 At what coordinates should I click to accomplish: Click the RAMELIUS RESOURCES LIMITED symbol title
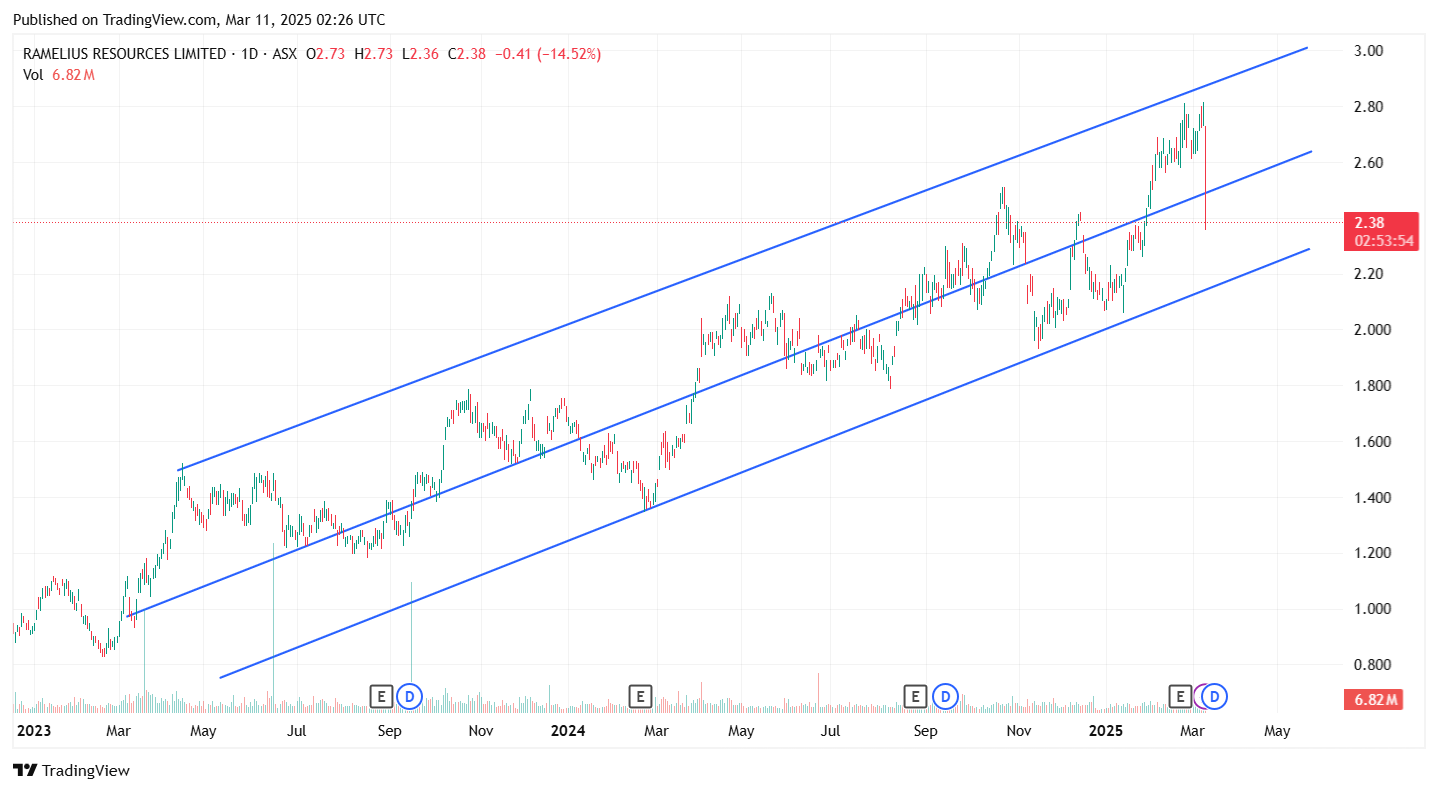tap(124, 54)
